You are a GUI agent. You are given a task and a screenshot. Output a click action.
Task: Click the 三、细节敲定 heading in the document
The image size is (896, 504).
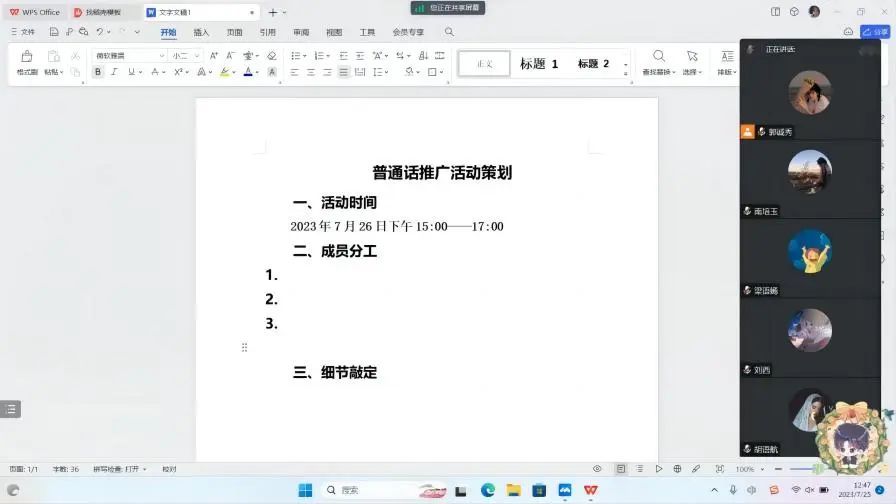click(x=335, y=372)
